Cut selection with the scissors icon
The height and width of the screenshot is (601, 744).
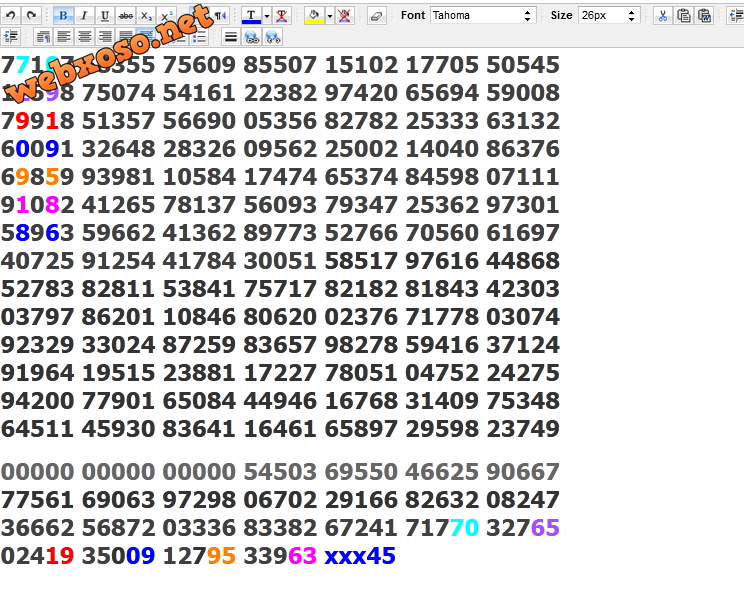tap(663, 16)
